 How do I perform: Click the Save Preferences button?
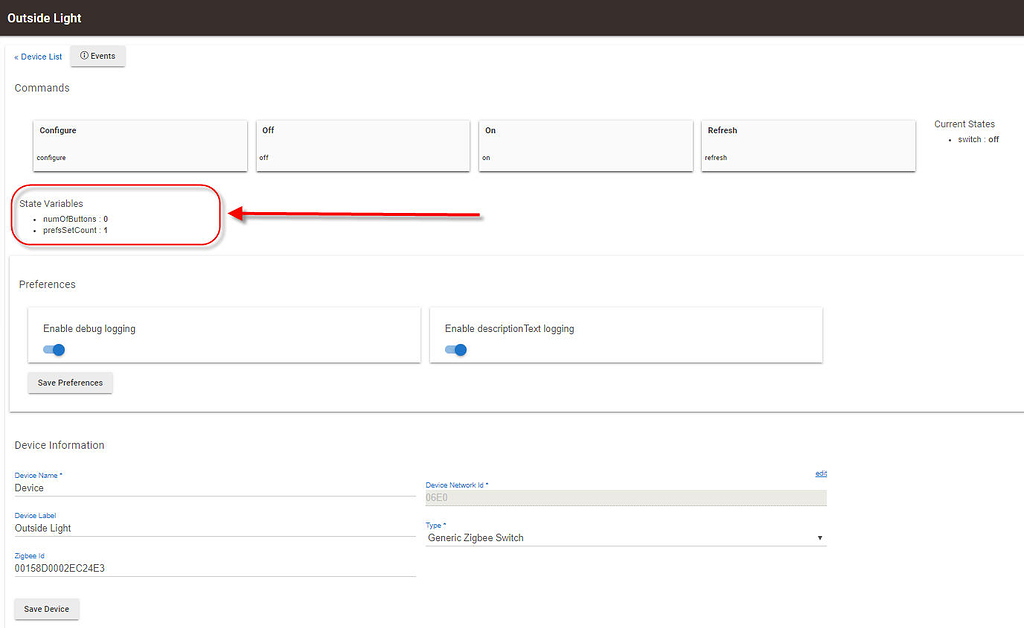pyautogui.click(x=70, y=383)
